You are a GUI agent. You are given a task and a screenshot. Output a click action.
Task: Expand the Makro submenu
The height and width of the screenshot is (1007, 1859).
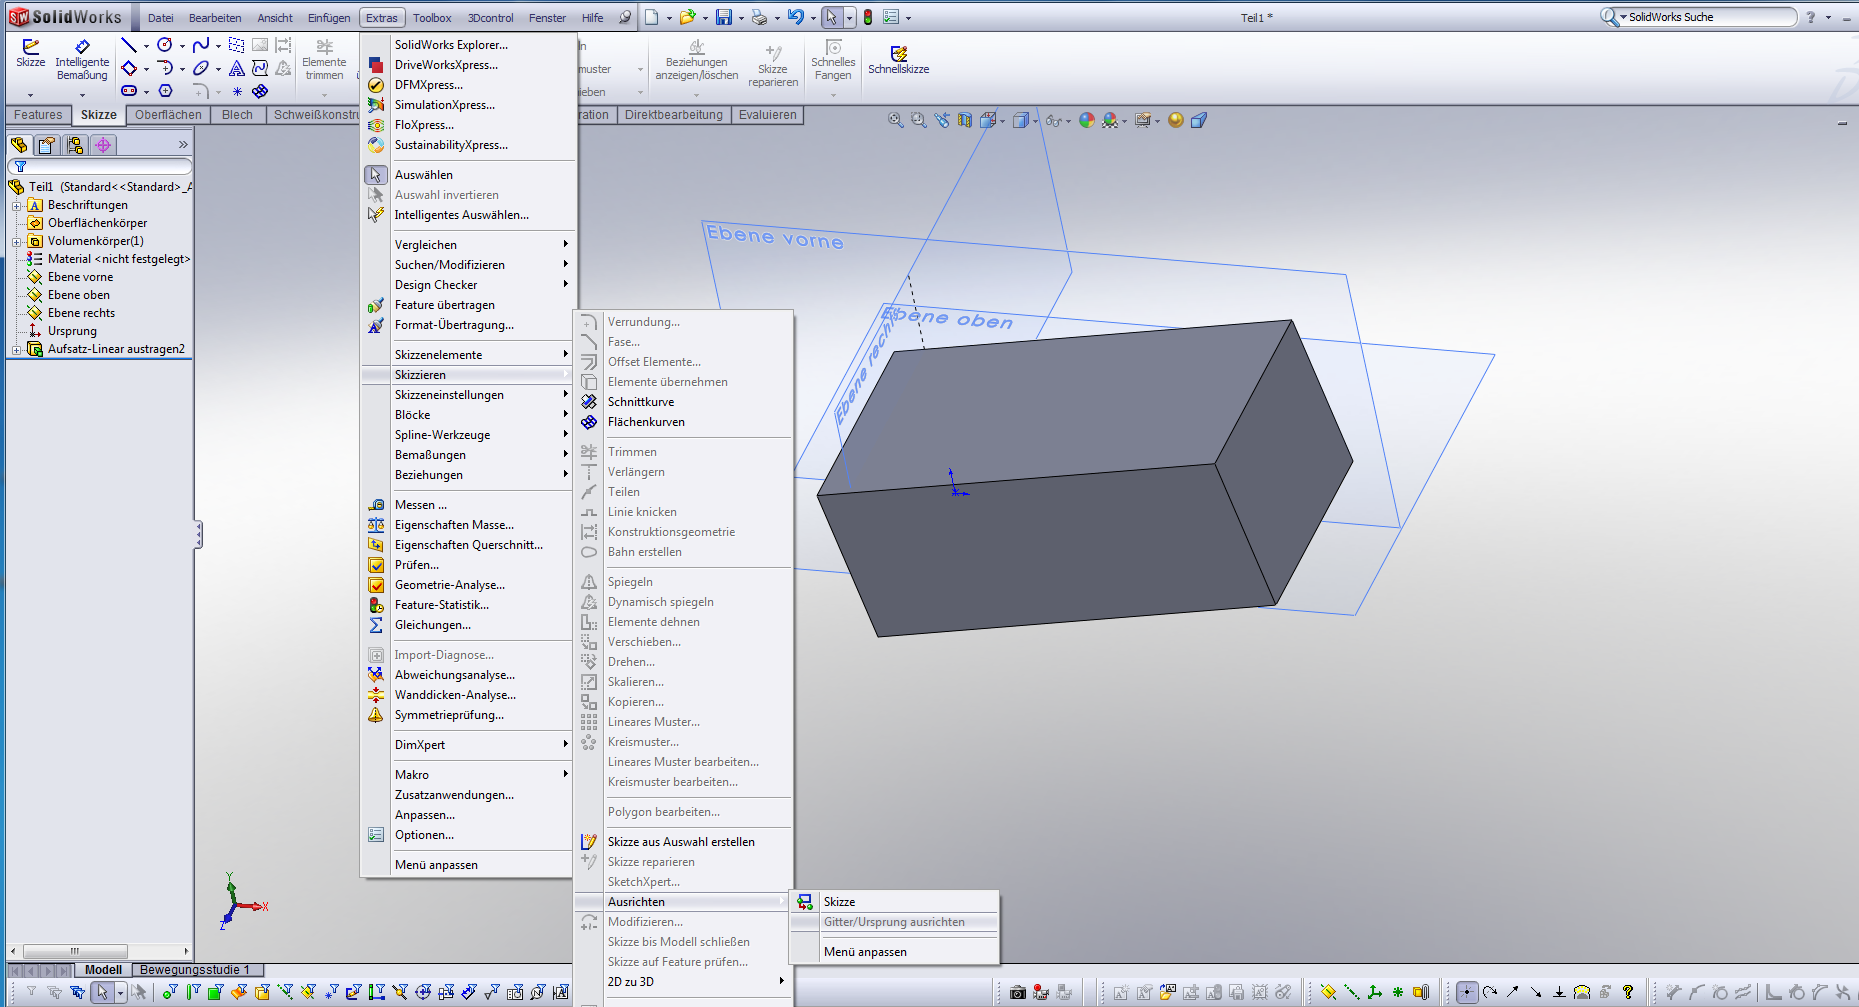click(468, 775)
